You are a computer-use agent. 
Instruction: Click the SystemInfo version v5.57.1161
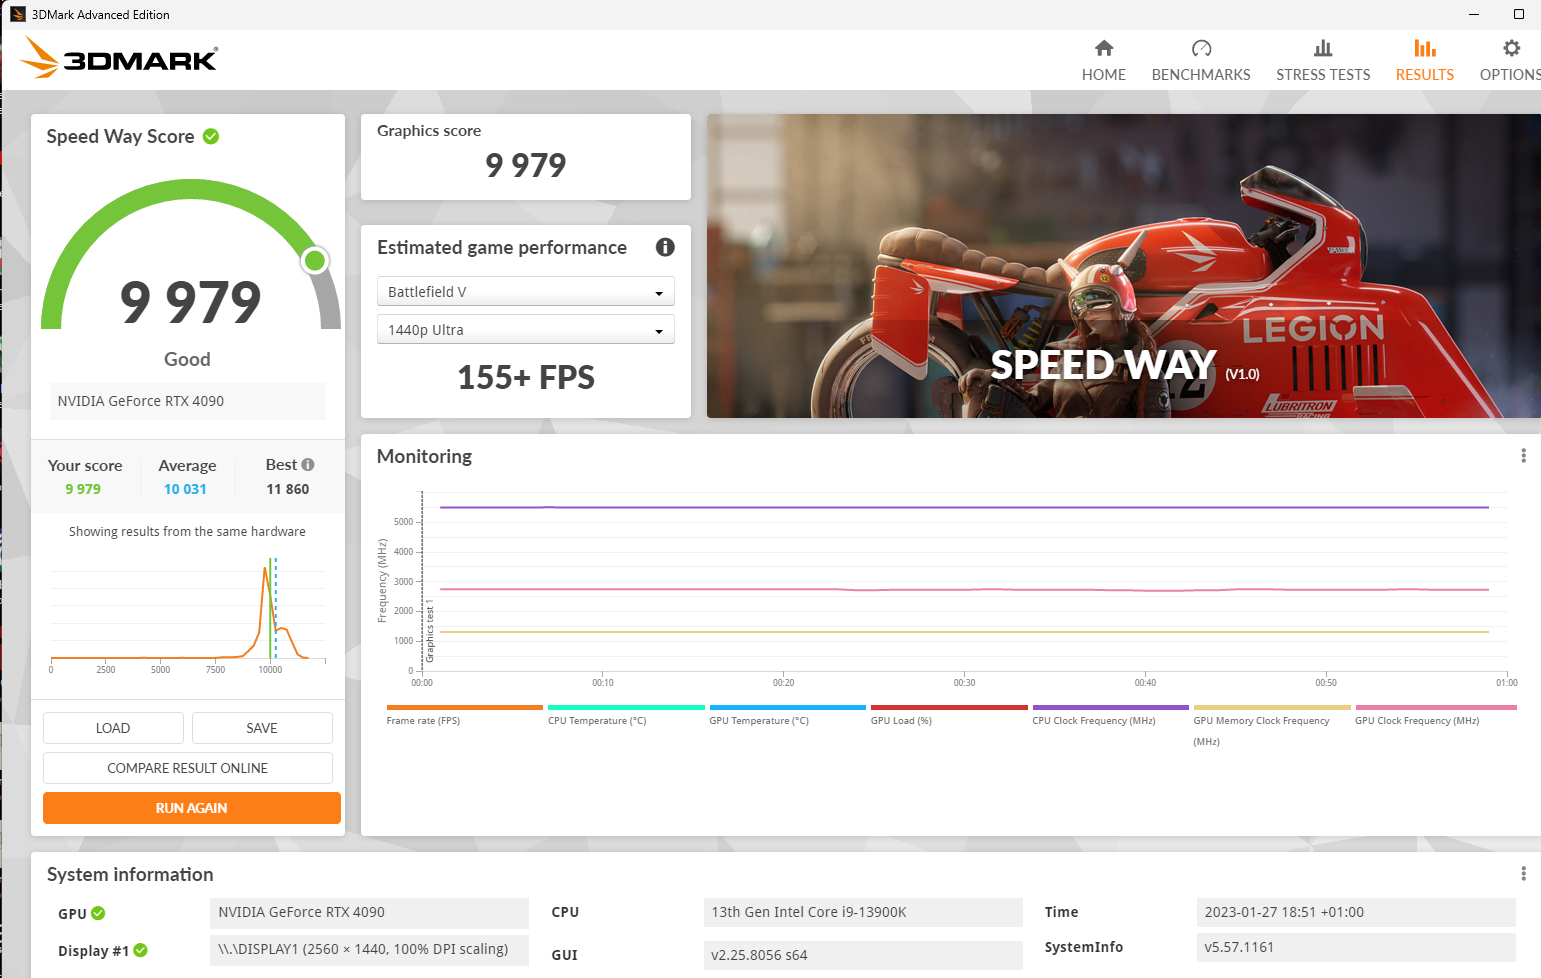[1356, 948]
